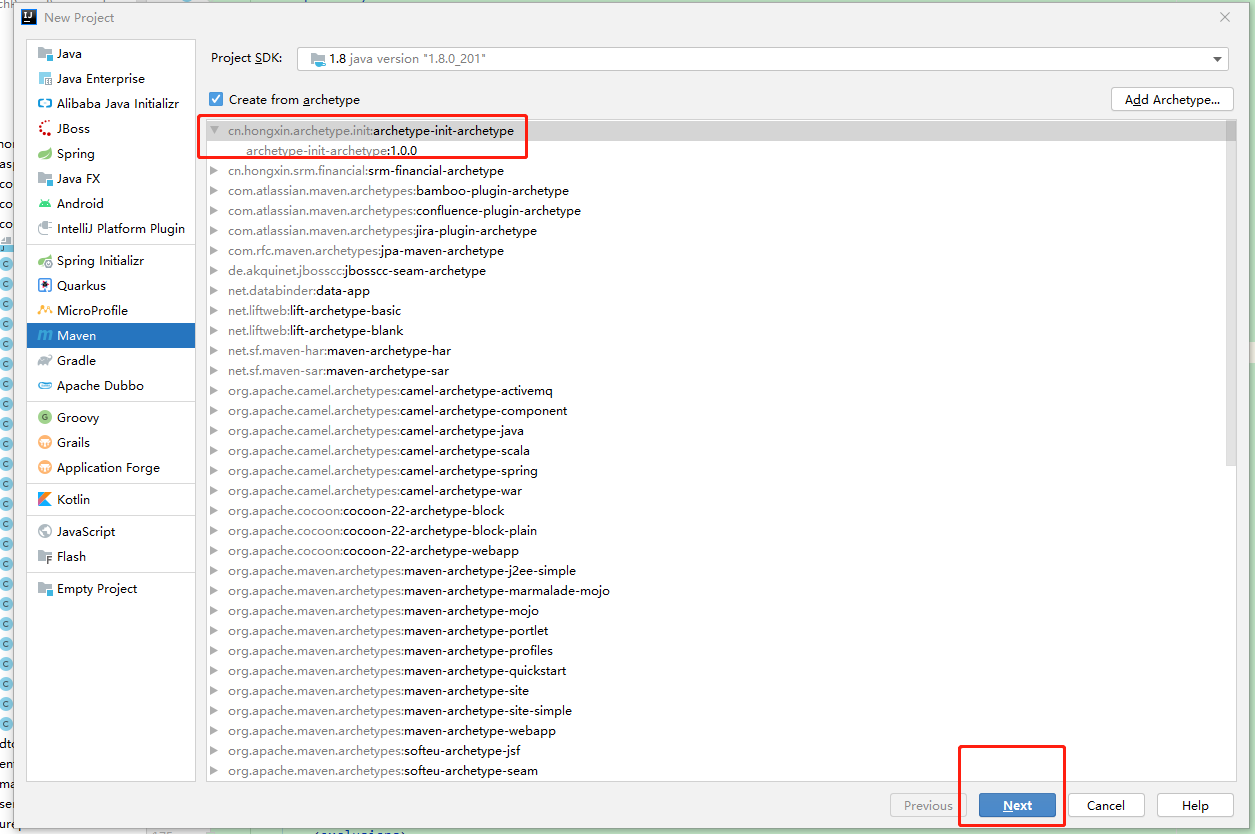
Task: Pick the IntelliJ Platform Plugin icon
Action: click(44, 229)
